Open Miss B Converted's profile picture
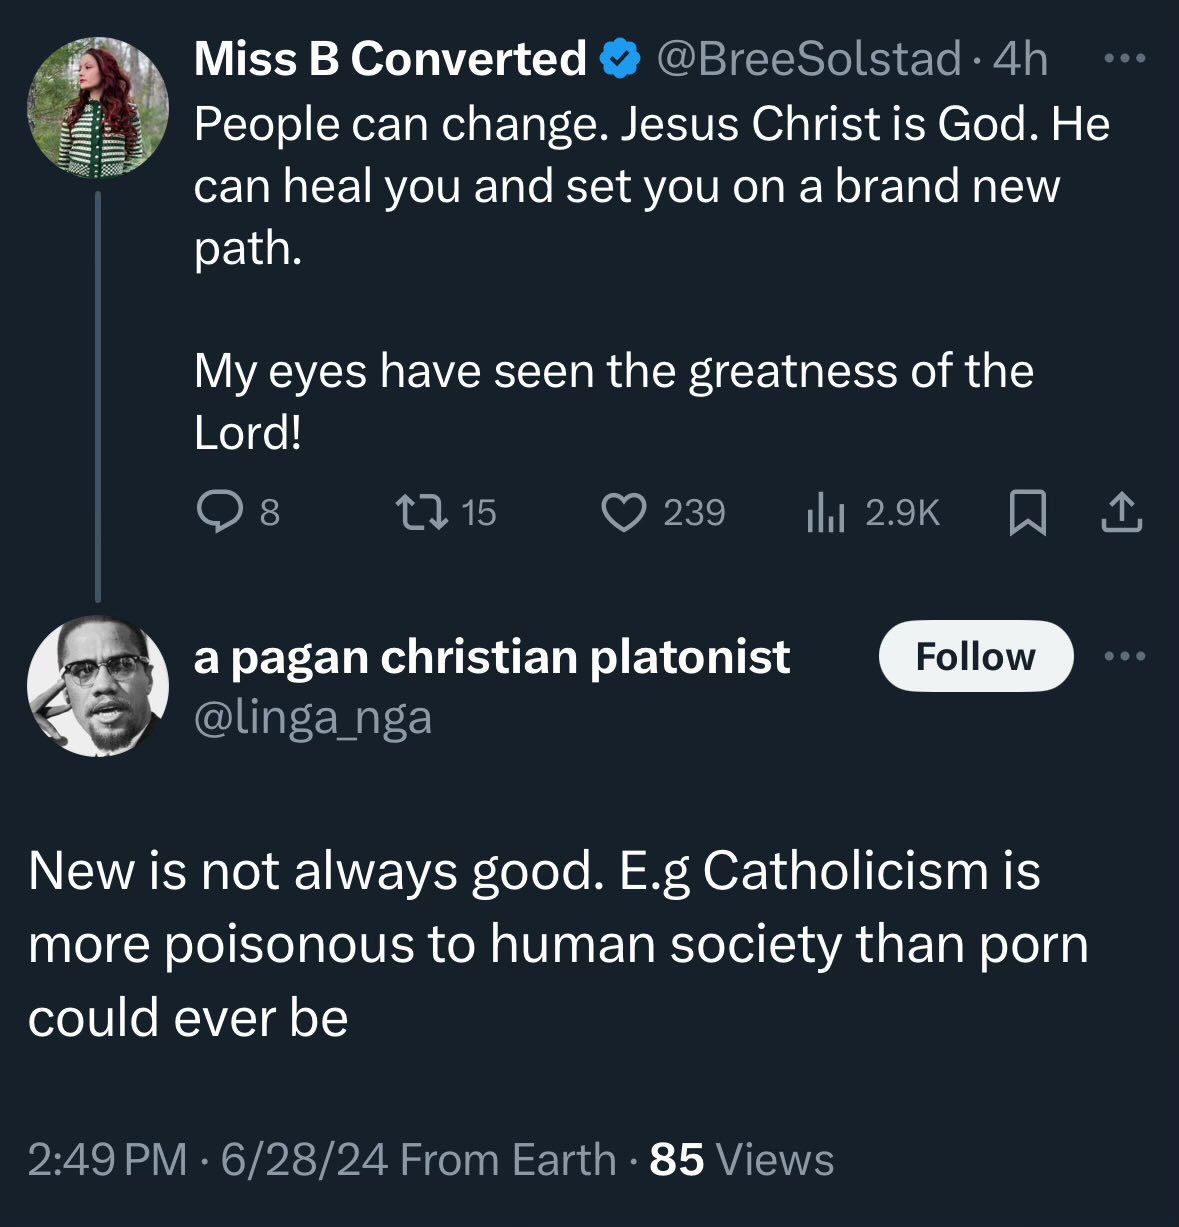 pyautogui.click(x=97, y=108)
